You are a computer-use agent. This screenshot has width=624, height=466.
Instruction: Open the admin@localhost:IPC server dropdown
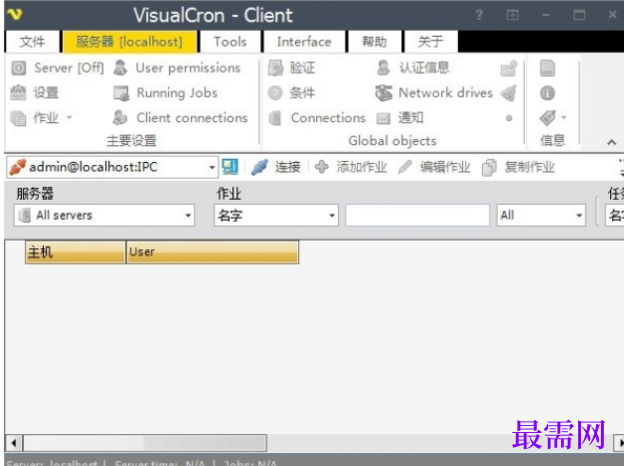(x=212, y=167)
